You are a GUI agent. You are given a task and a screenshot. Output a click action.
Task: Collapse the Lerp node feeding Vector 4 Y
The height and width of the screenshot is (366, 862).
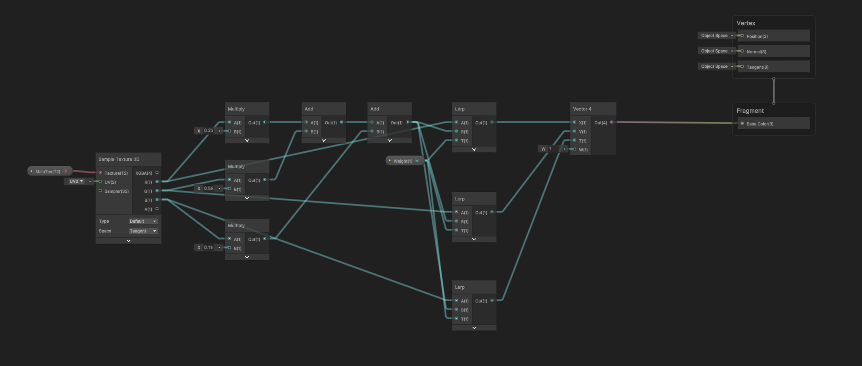[474, 239]
